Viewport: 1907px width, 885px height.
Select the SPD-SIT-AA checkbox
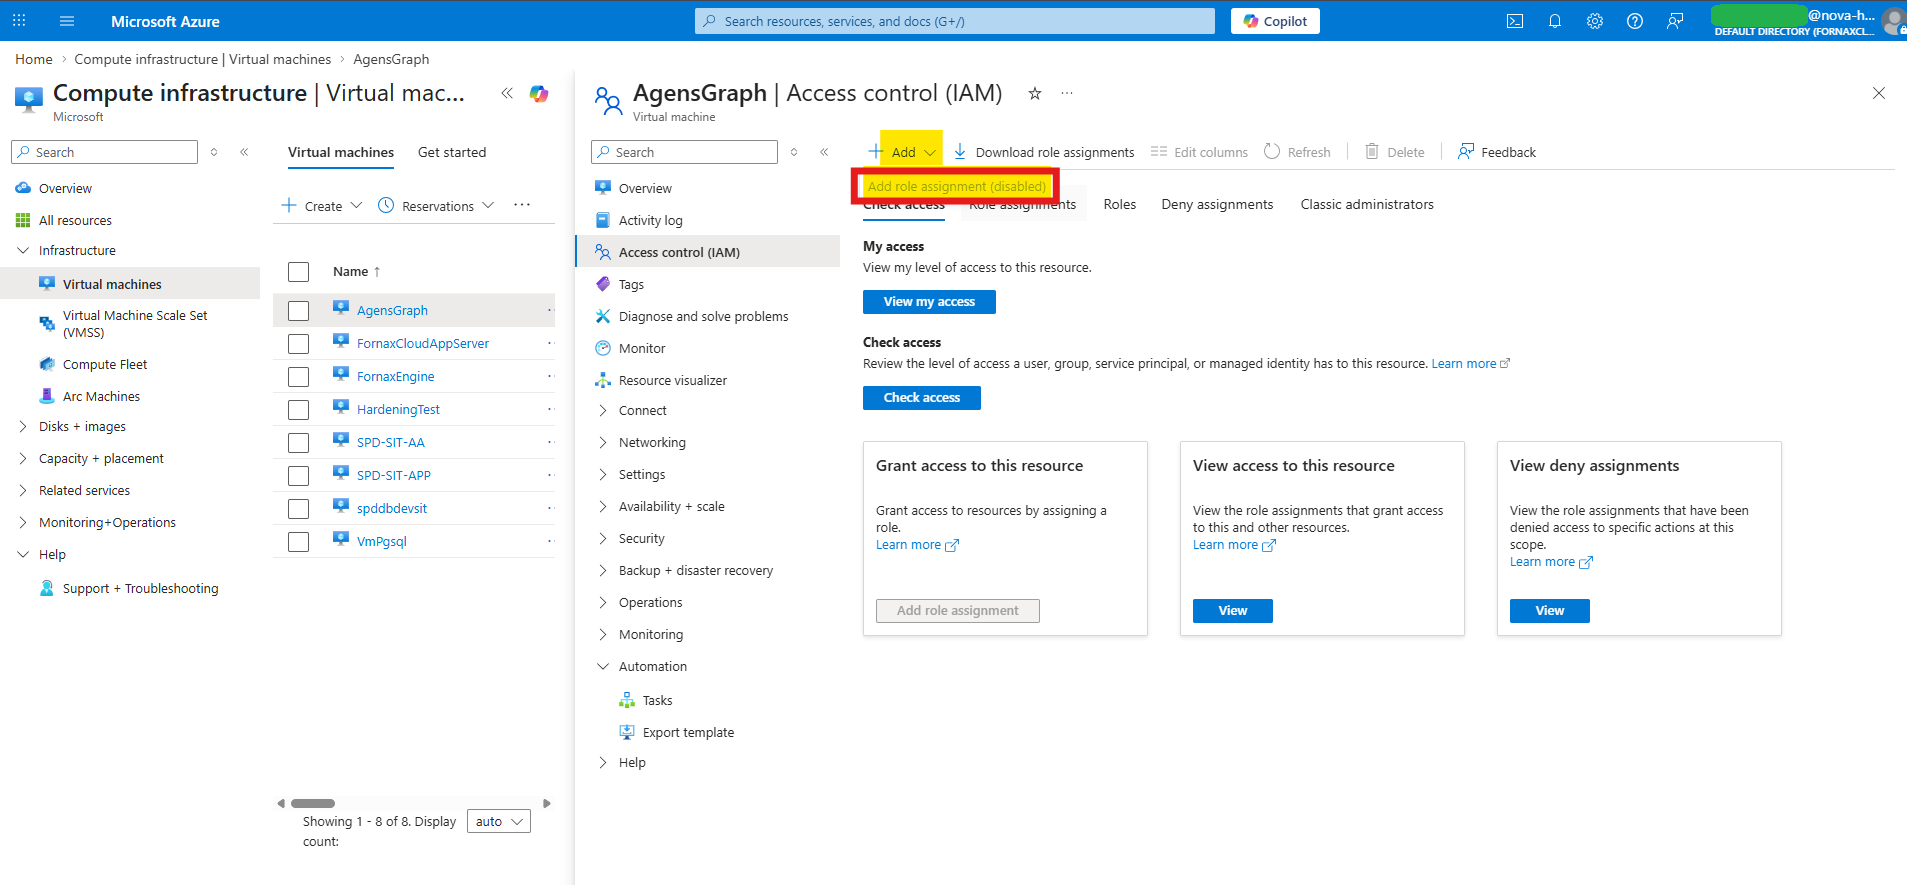tap(298, 443)
